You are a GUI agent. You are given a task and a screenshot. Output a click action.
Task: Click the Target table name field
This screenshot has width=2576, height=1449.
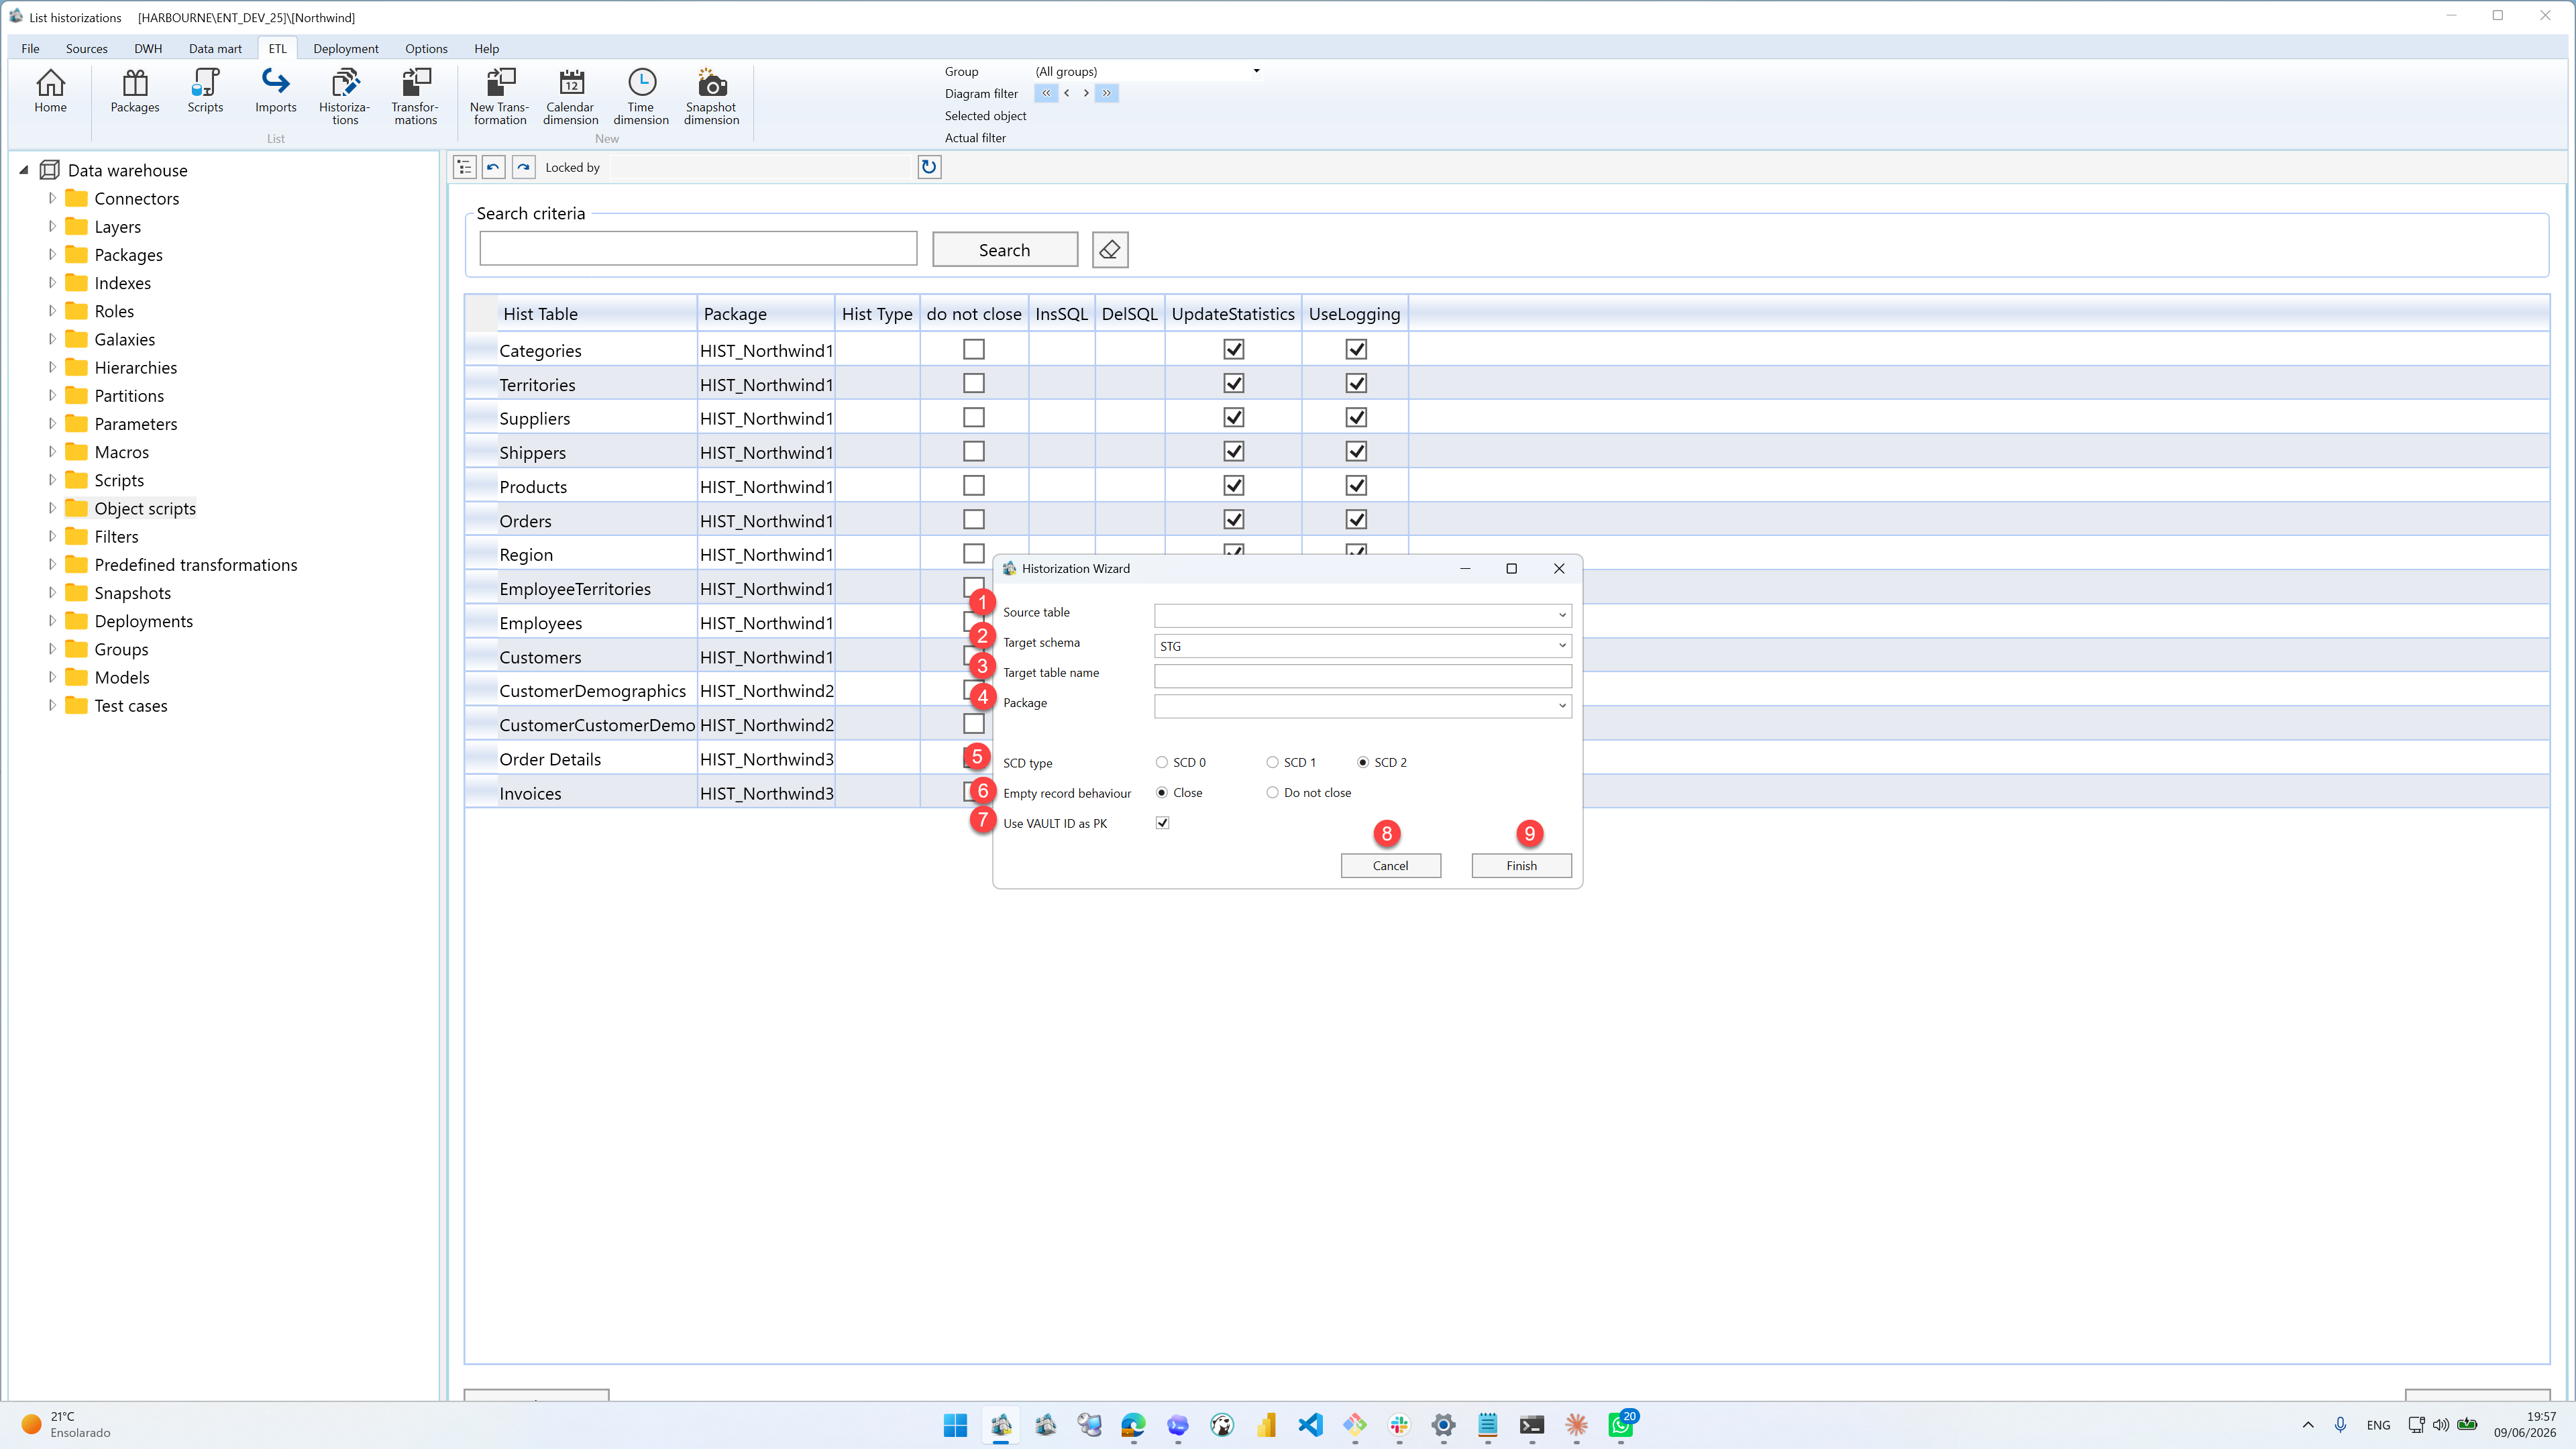tap(1362, 676)
